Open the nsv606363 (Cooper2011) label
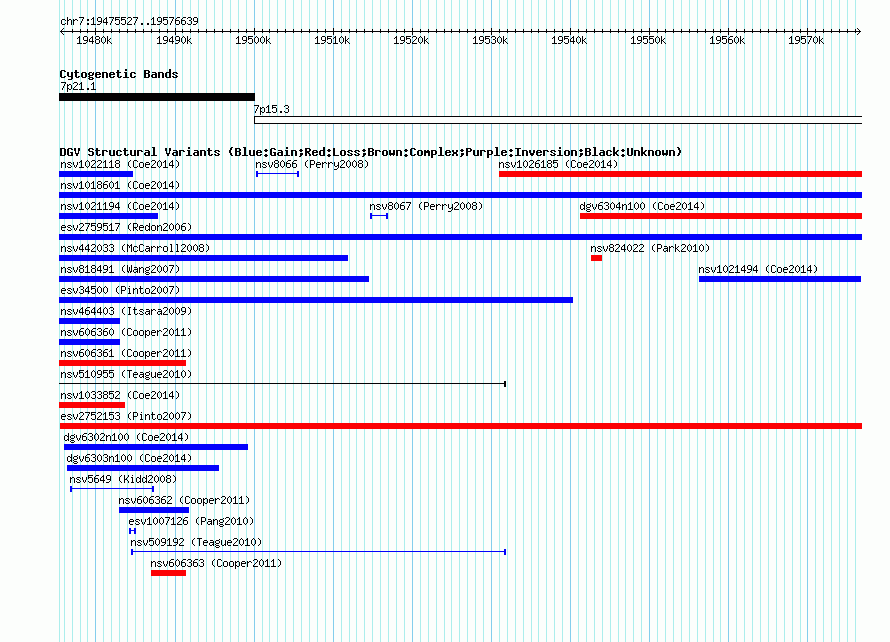 216,563
